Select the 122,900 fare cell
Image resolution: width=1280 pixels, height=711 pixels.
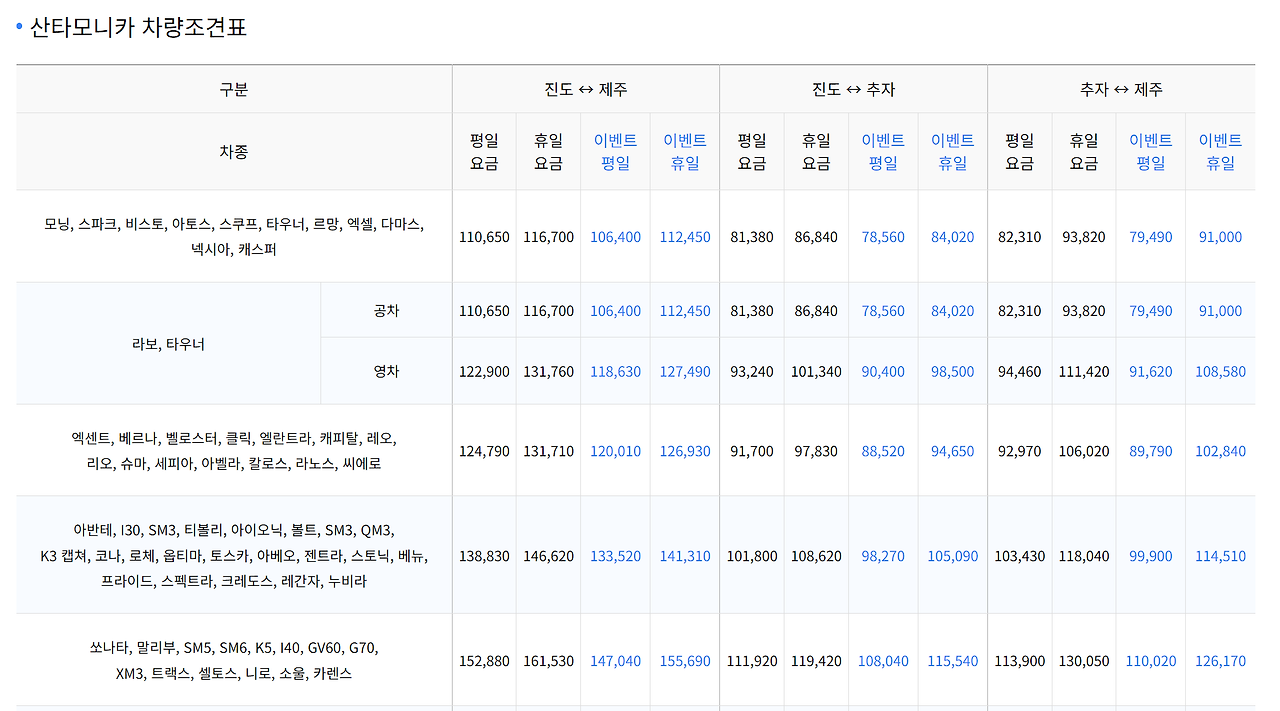click(484, 371)
